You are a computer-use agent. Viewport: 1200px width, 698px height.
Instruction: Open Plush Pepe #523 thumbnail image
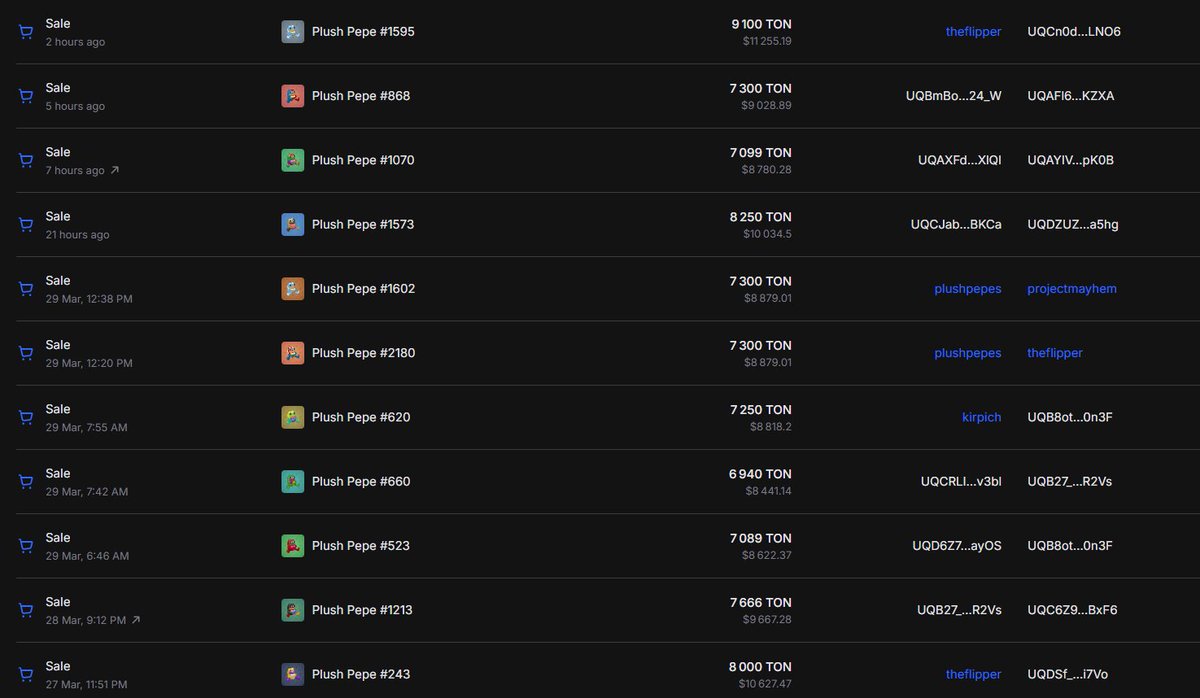coord(293,546)
